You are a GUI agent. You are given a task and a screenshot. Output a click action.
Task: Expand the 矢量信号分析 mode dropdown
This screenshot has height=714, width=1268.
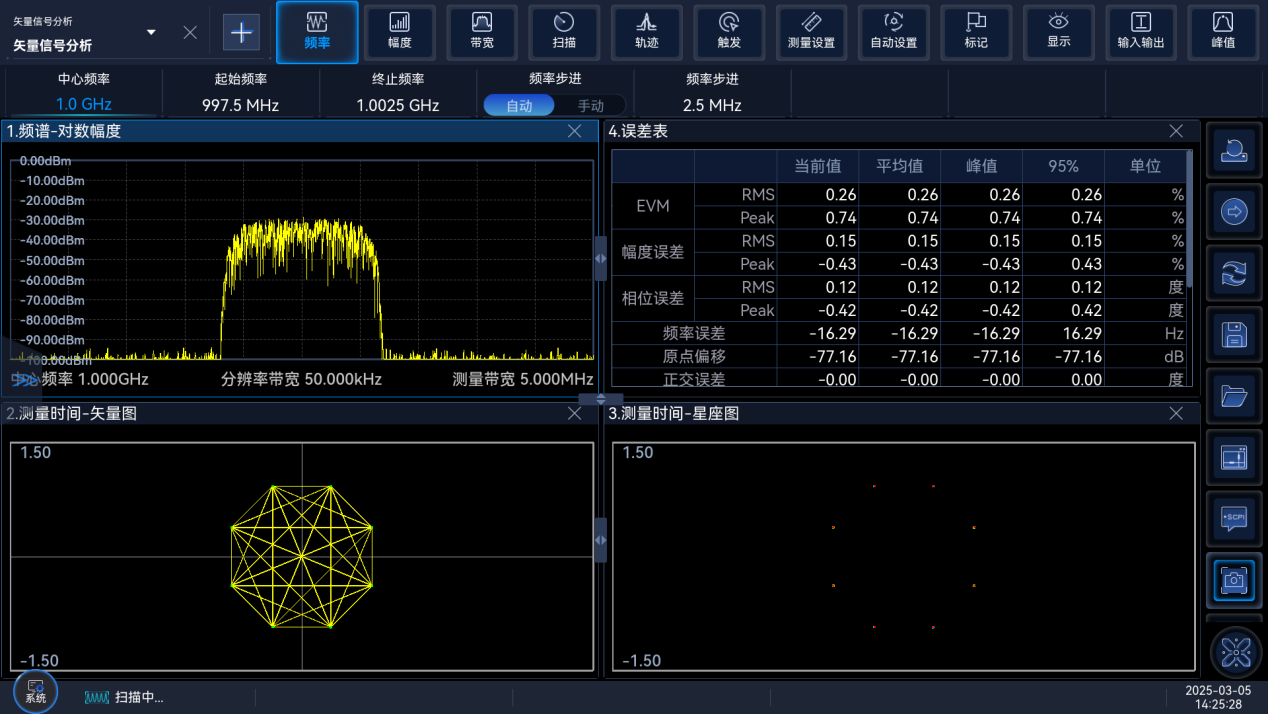(151, 32)
